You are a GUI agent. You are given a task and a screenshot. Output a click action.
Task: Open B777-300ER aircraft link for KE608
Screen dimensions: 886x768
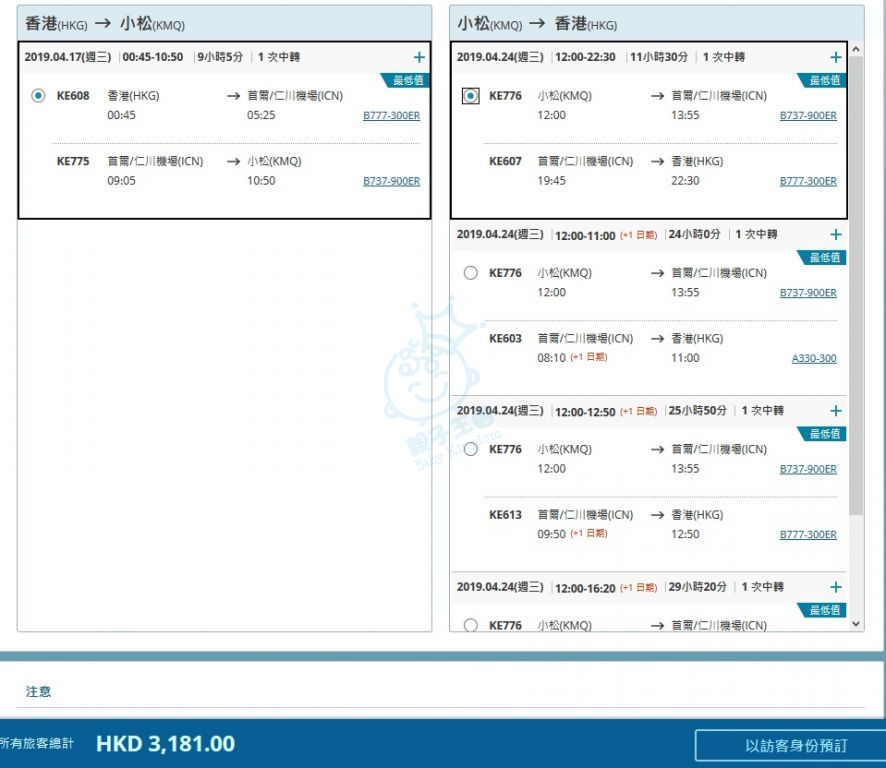click(x=391, y=116)
